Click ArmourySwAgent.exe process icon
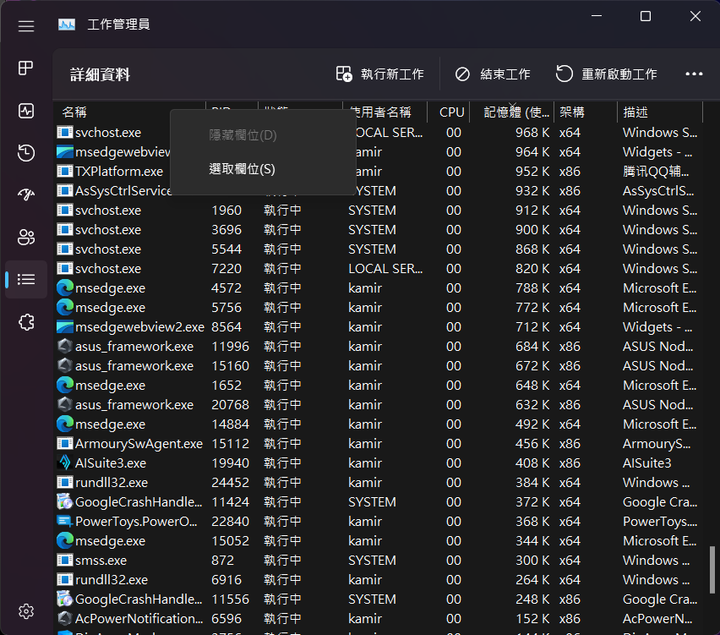This screenshot has height=635, width=720. pyautogui.click(x=65, y=444)
